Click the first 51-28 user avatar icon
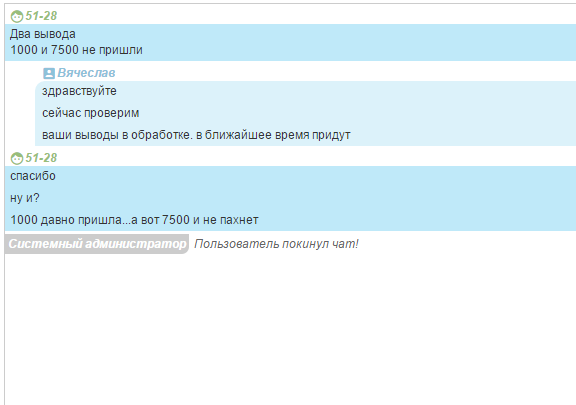This screenshot has height=405, width=576. 17,16
